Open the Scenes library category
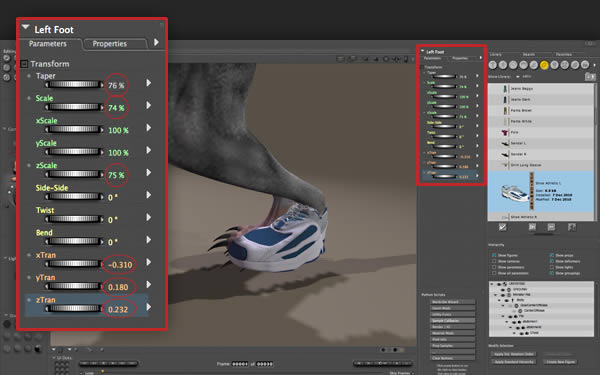Screen dimensions: 600x375 [x=585, y=65]
